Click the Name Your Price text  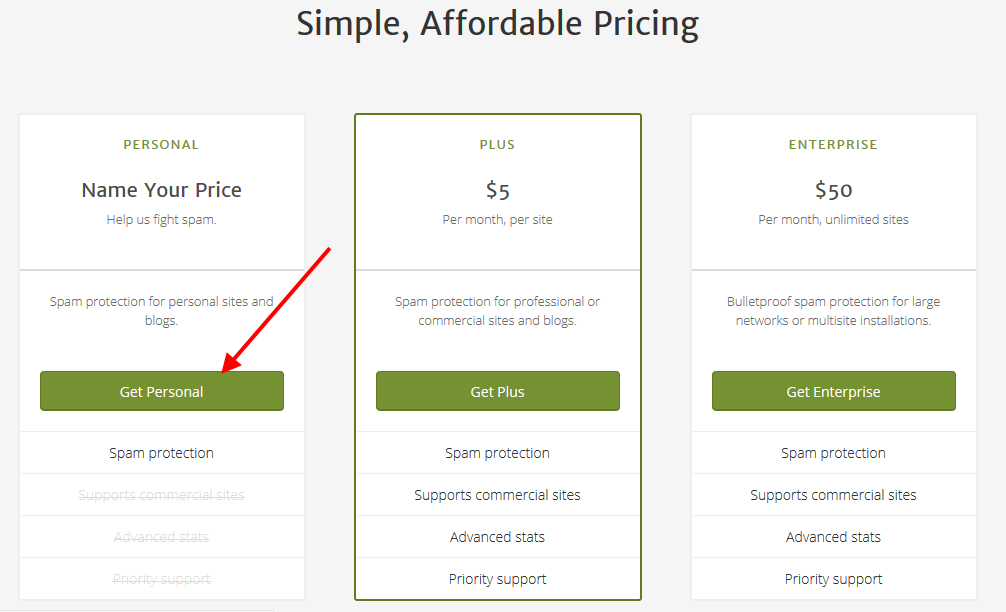(x=162, y=190)
